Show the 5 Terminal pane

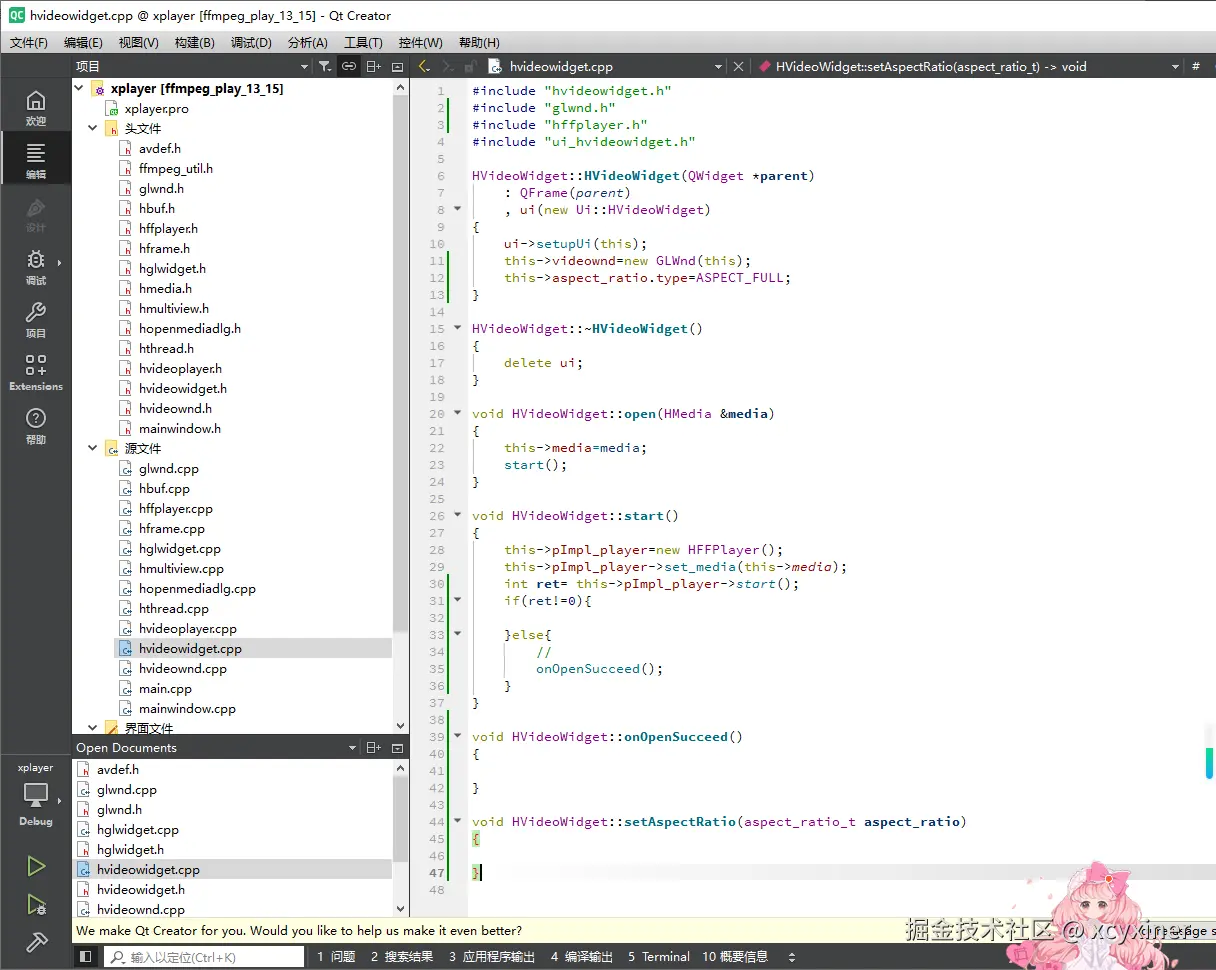(x=659, y=957)
